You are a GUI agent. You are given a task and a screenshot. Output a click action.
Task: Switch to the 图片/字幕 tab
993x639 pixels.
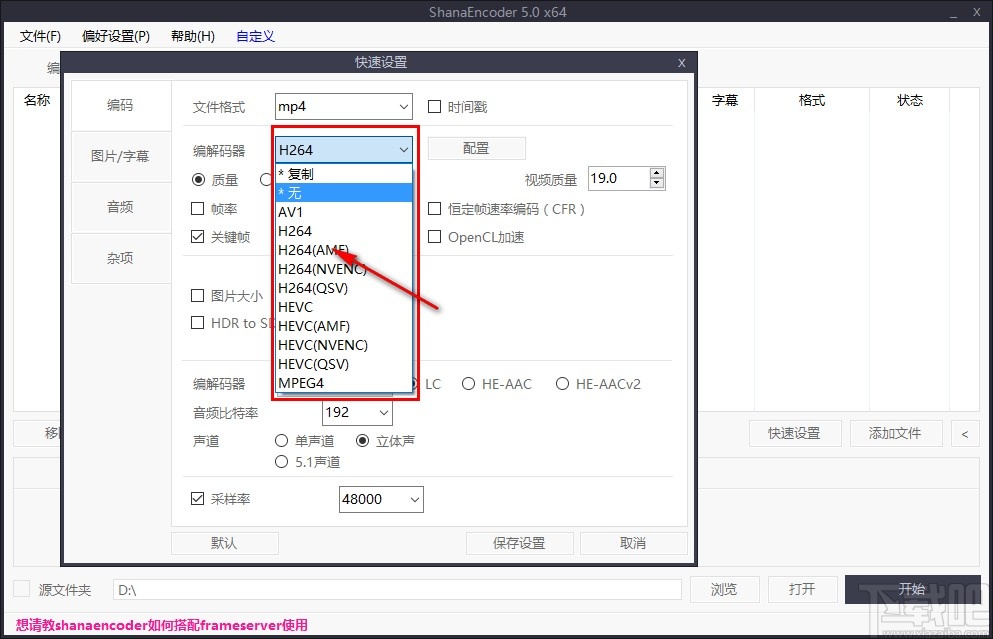[x=120, y=156]
